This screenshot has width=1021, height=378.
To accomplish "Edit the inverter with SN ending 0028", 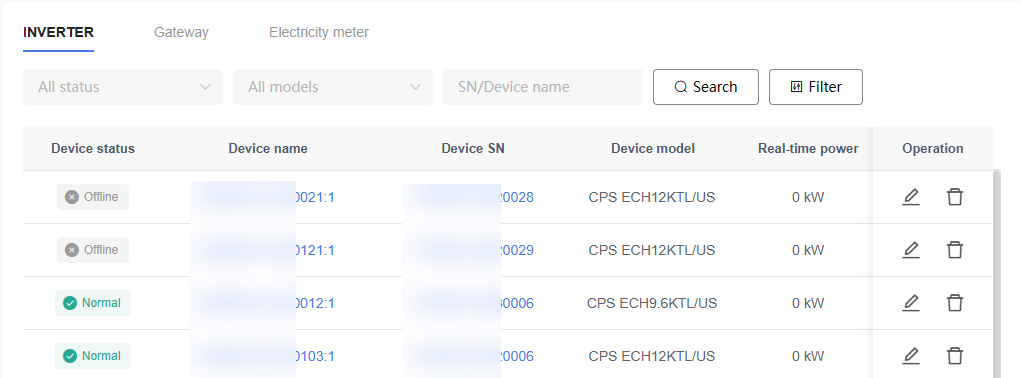I will 911,197.
